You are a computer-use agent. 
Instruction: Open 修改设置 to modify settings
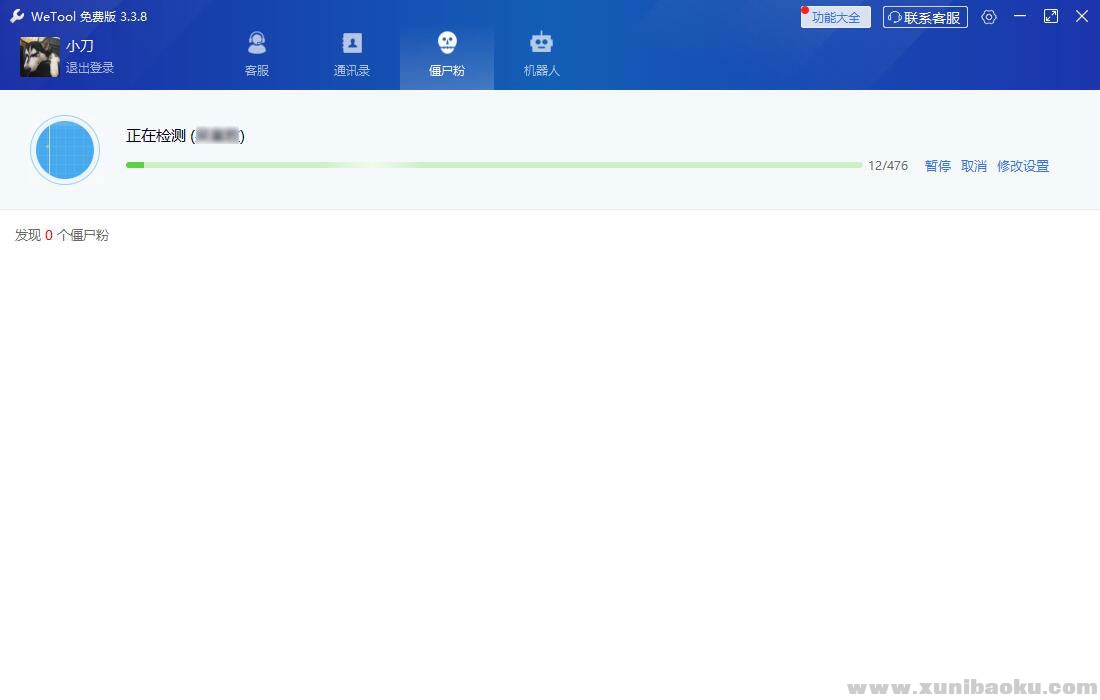(x=1023, y=166)
